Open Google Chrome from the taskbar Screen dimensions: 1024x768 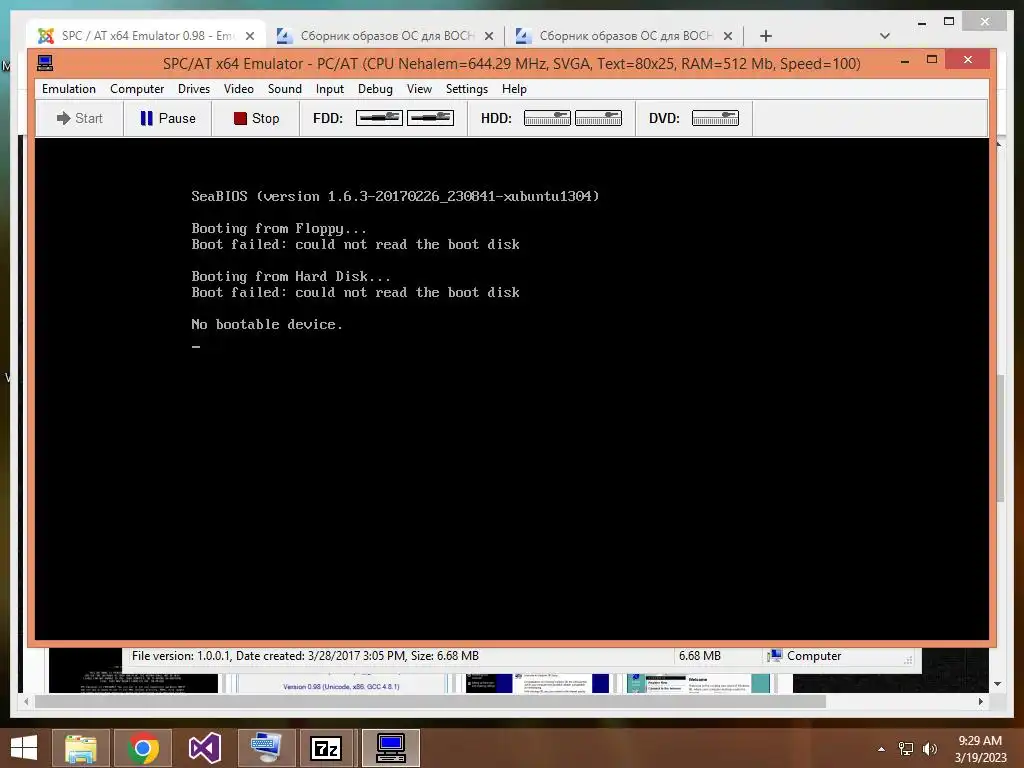click(x=143, y=748)
